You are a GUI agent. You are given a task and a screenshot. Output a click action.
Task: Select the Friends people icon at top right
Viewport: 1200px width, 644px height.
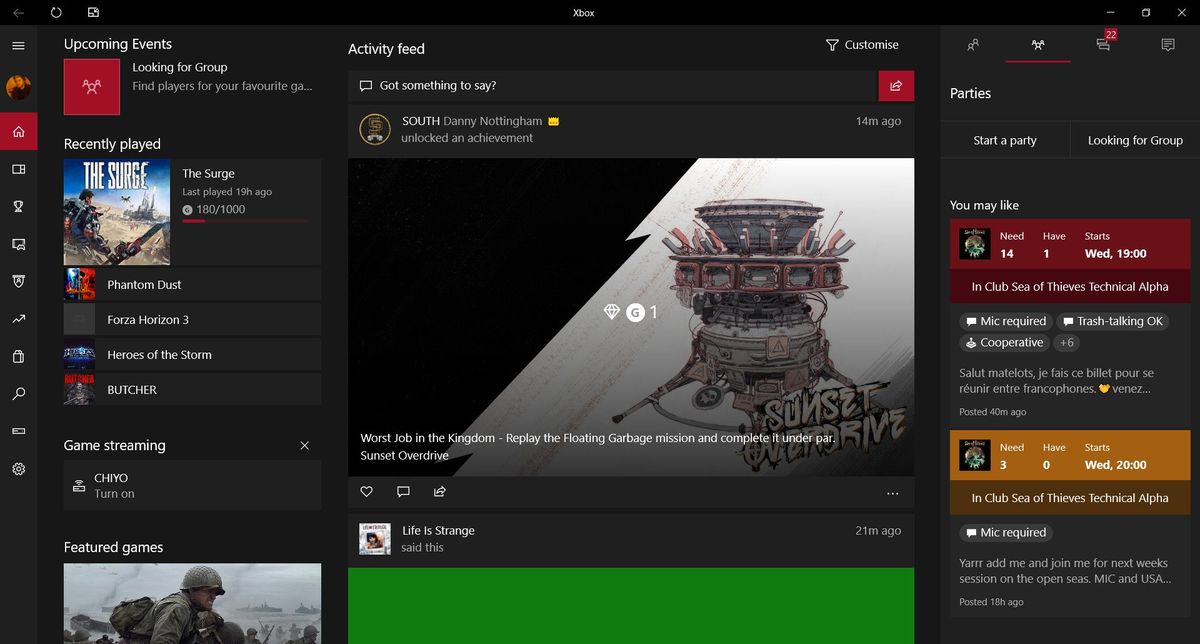click(x=973, y=45)
